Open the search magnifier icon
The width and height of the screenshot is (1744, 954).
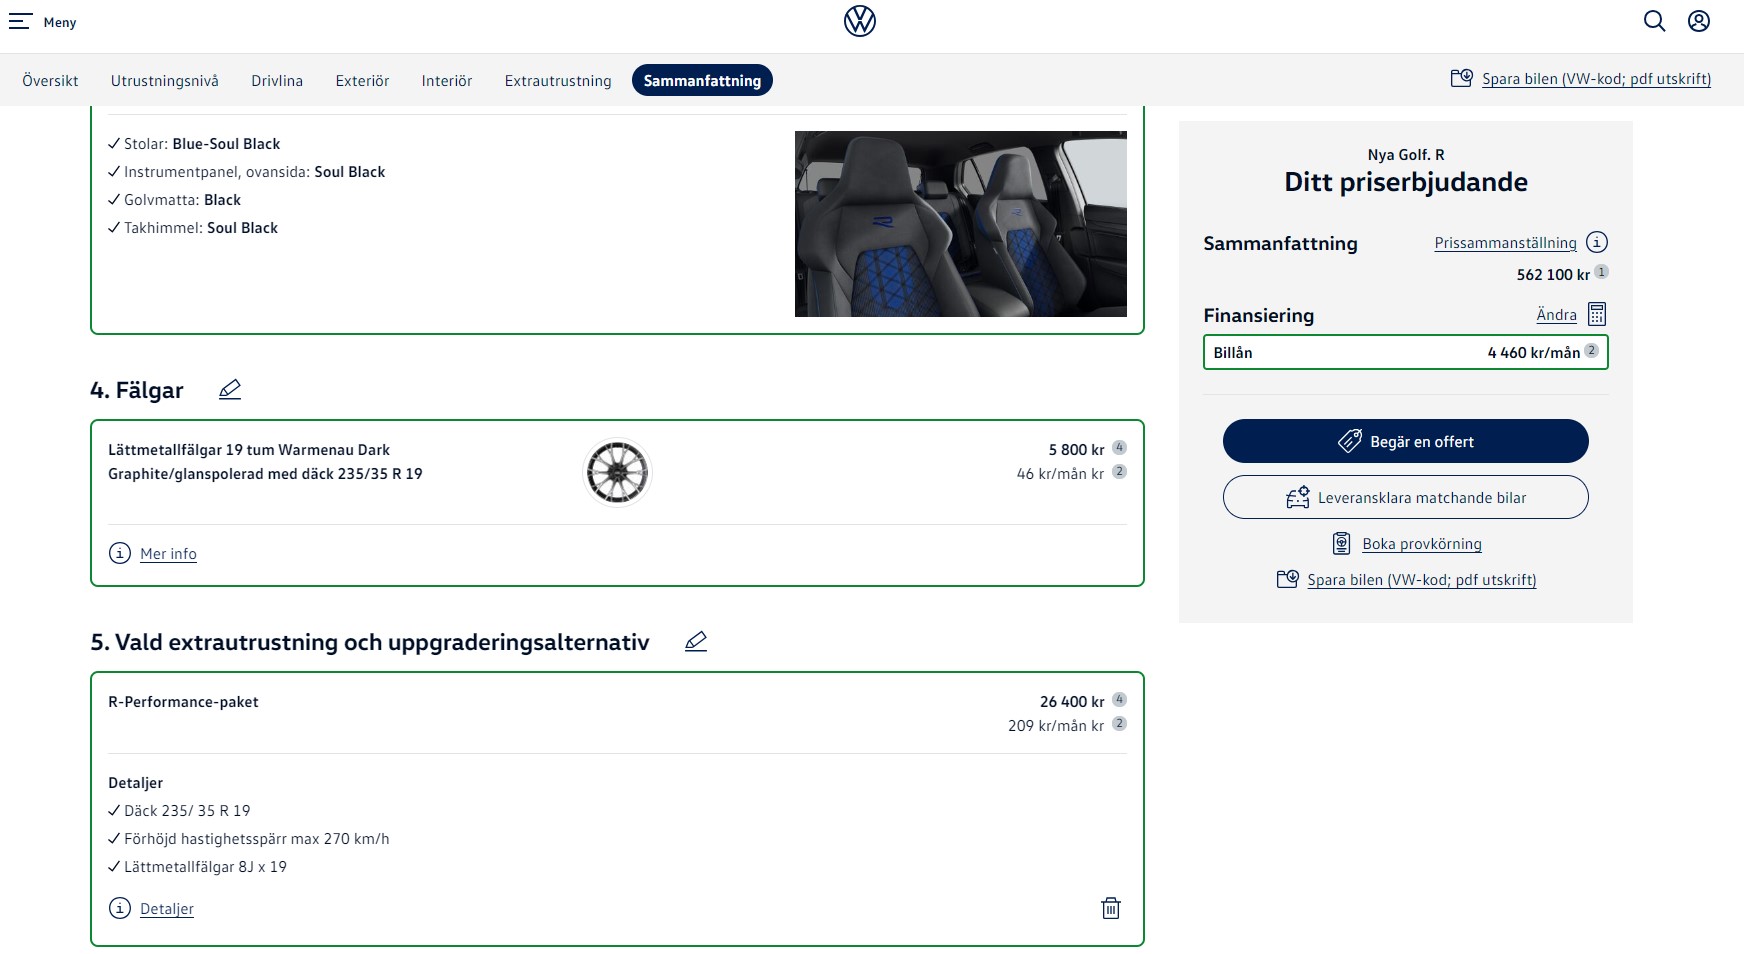[1655, 21]
